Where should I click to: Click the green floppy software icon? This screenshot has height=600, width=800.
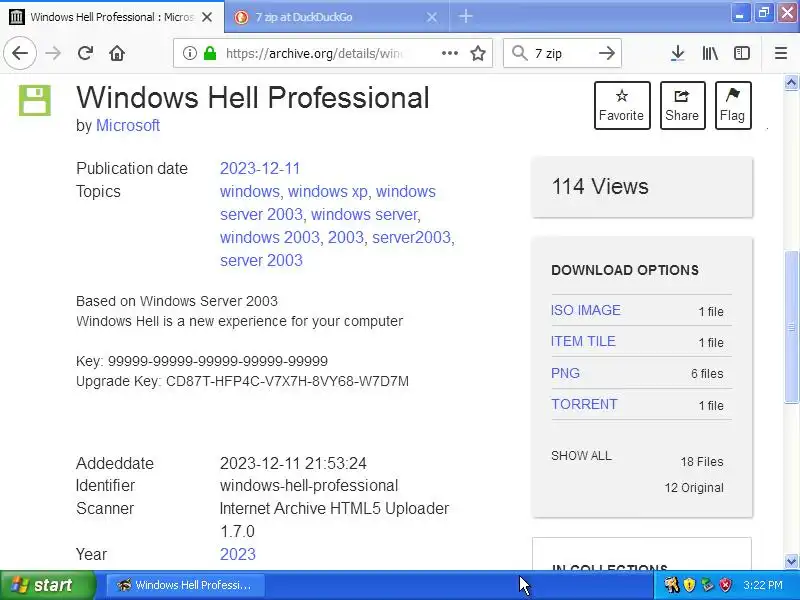[35, 100]
